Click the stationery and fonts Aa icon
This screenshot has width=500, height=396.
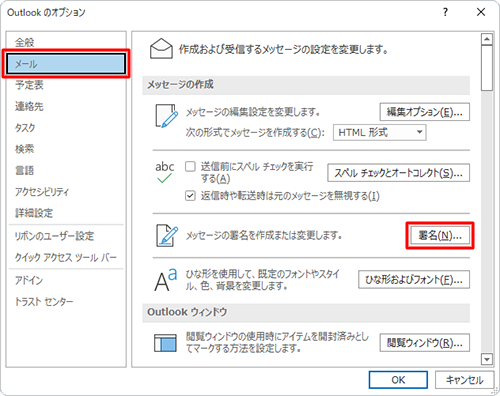166,280
